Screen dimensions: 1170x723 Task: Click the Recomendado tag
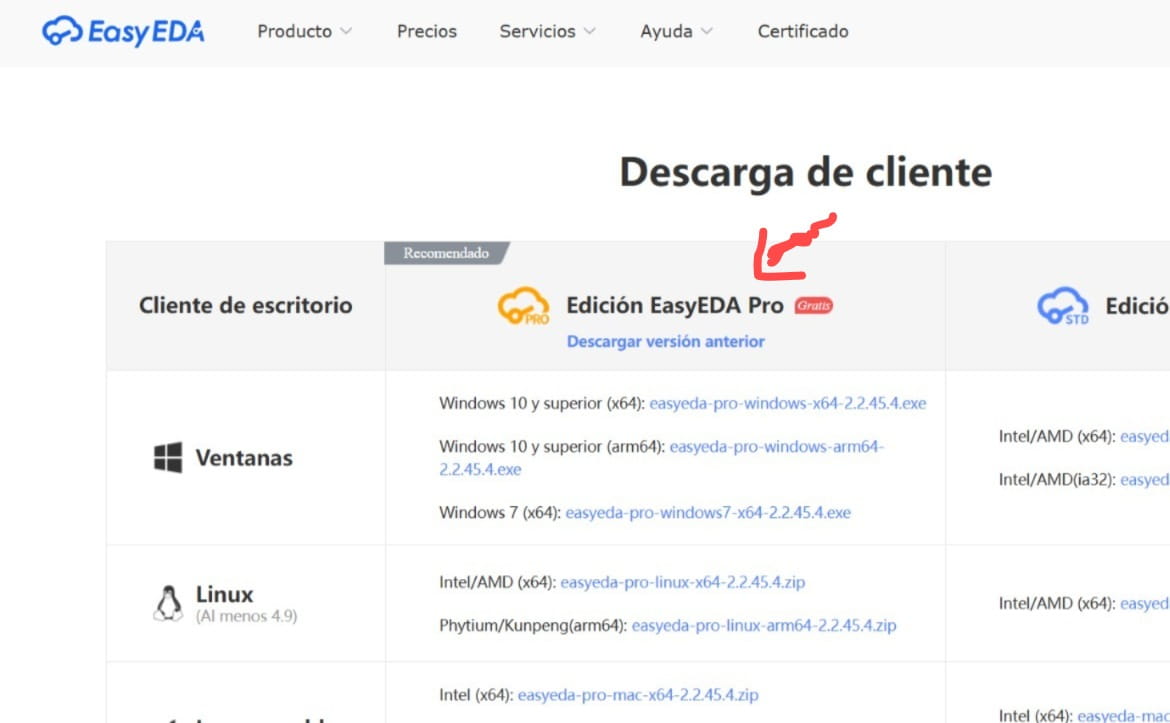coord(446,253)
